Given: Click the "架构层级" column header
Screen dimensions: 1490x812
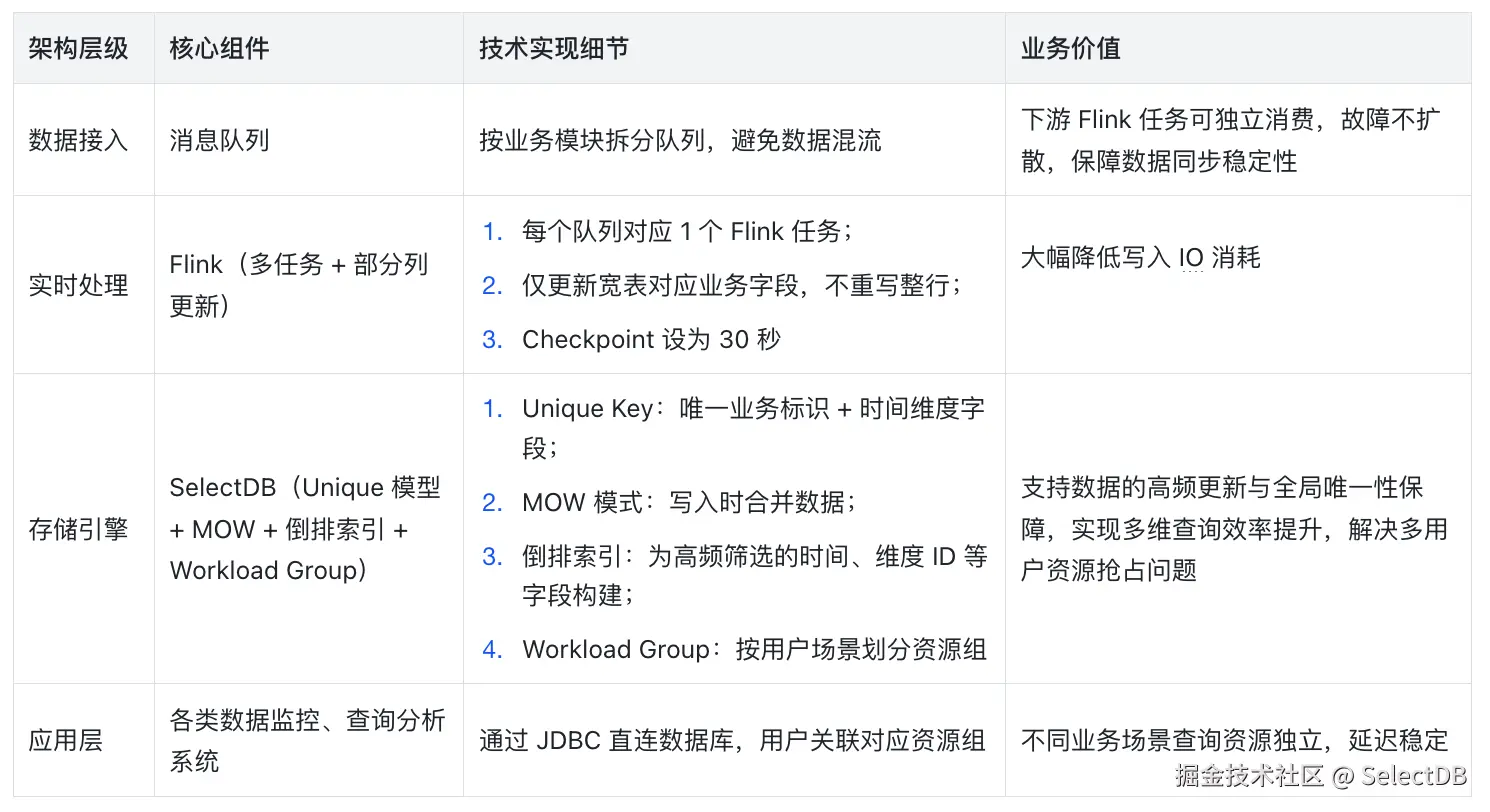Looking at the screenshot, I should [78, 49].
